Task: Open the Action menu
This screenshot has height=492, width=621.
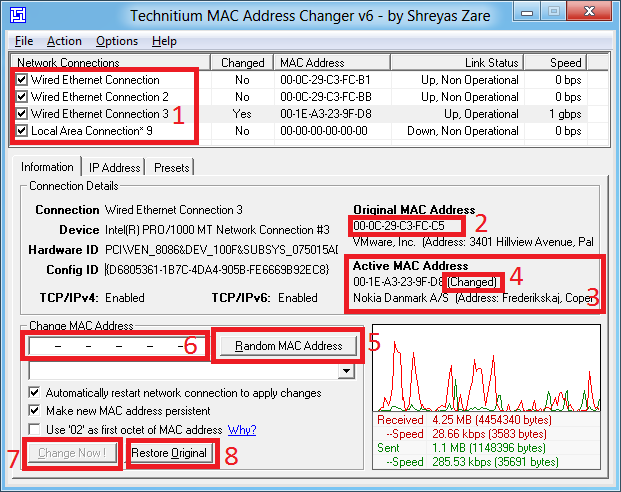Action: pyautogui.click(x=64, y=41)
